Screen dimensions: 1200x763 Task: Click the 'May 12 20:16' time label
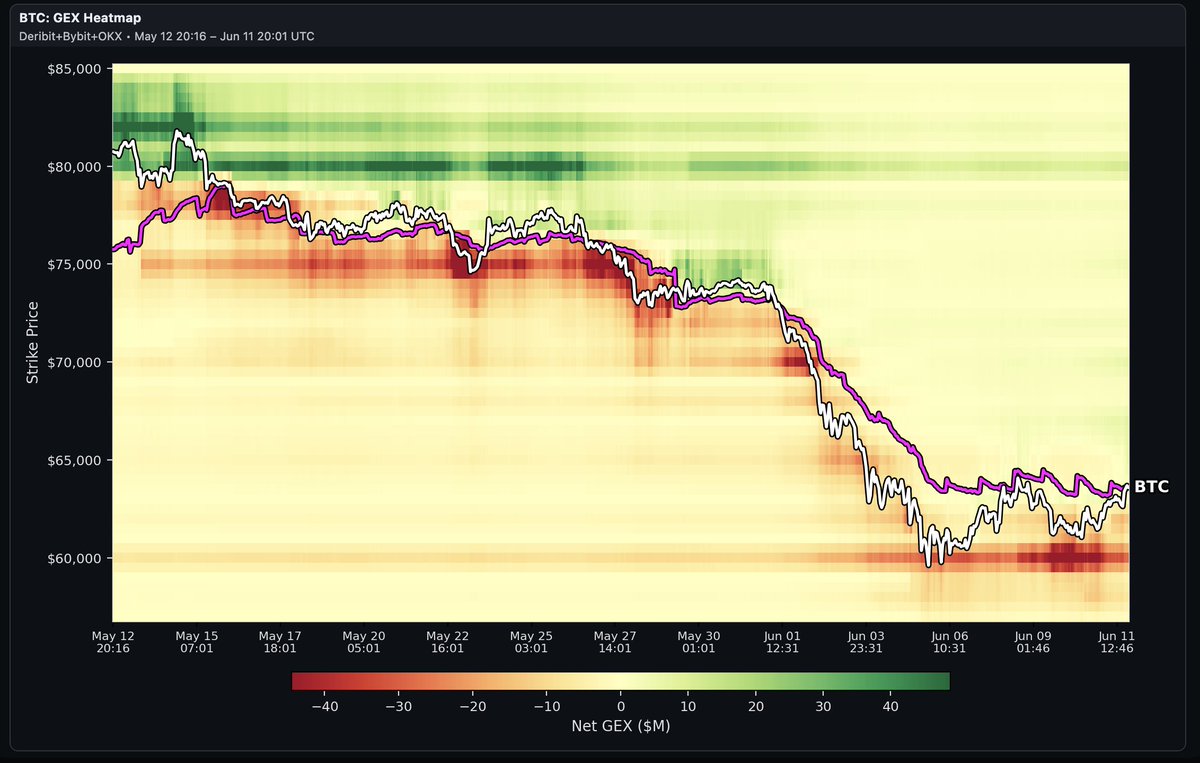pyautogui.click(x=113, y=641)
